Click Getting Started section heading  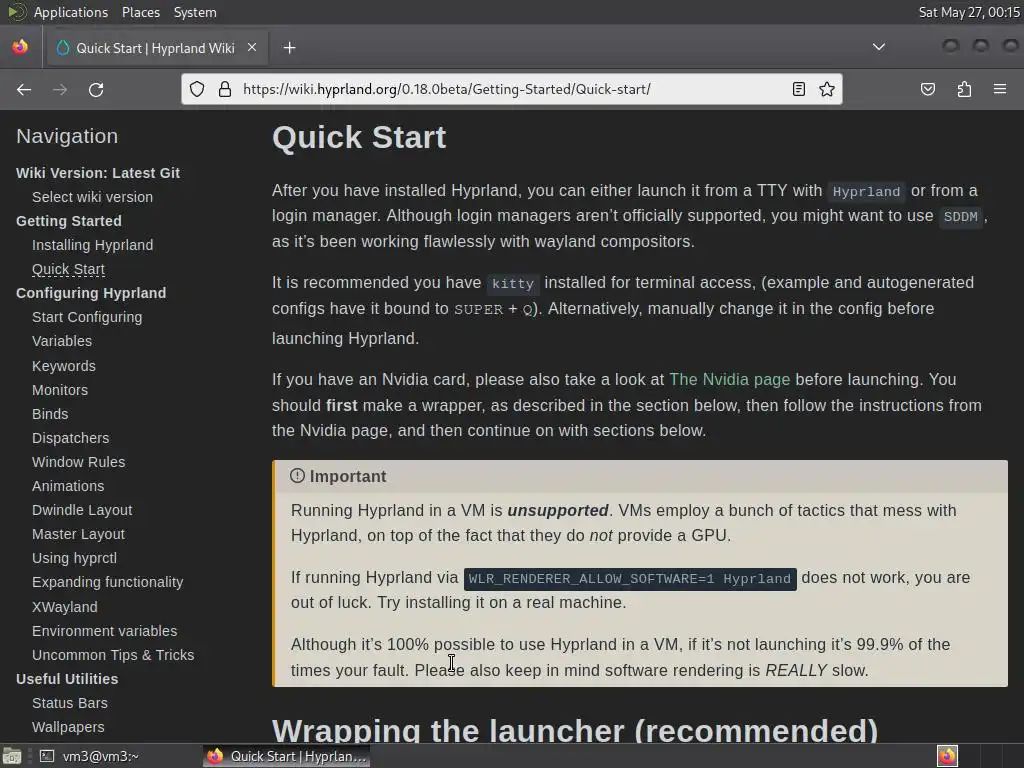69,221
